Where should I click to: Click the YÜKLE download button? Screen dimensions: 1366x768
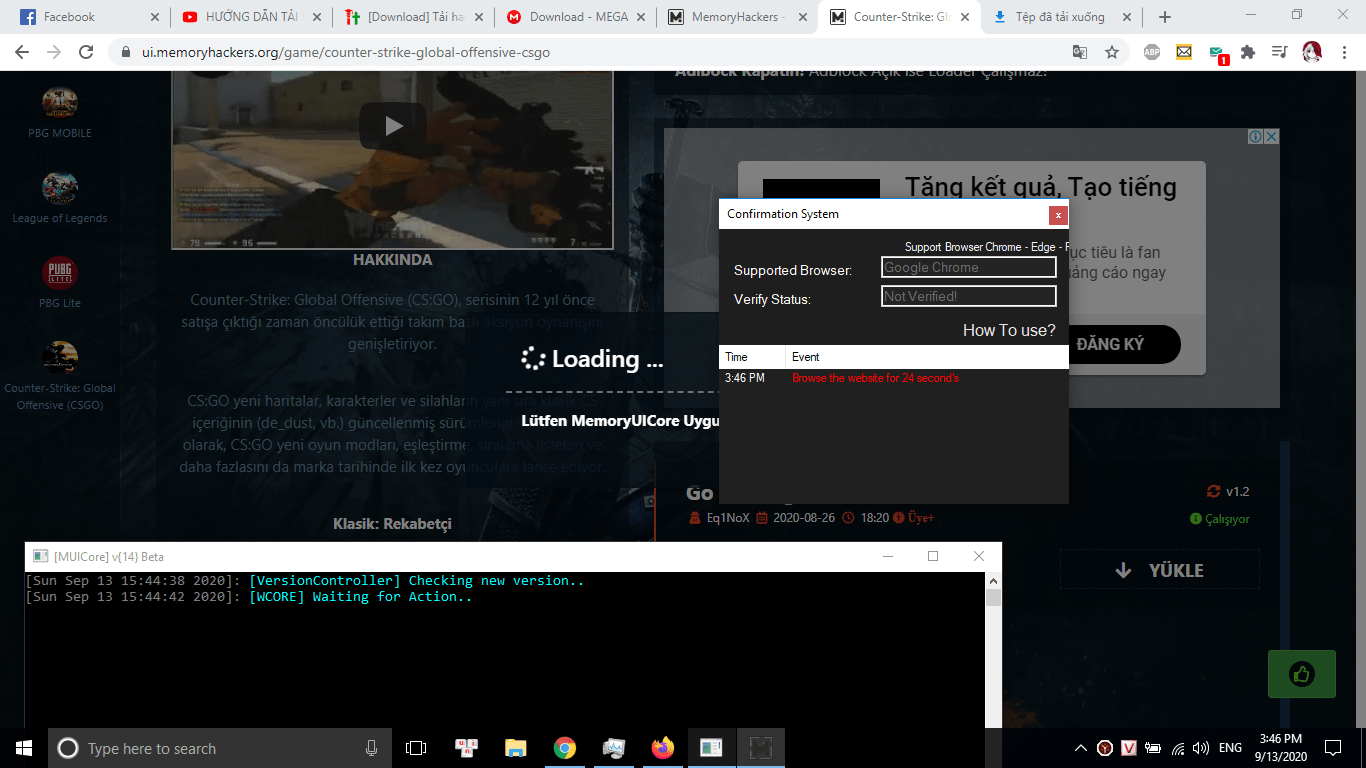point(1160,570)
